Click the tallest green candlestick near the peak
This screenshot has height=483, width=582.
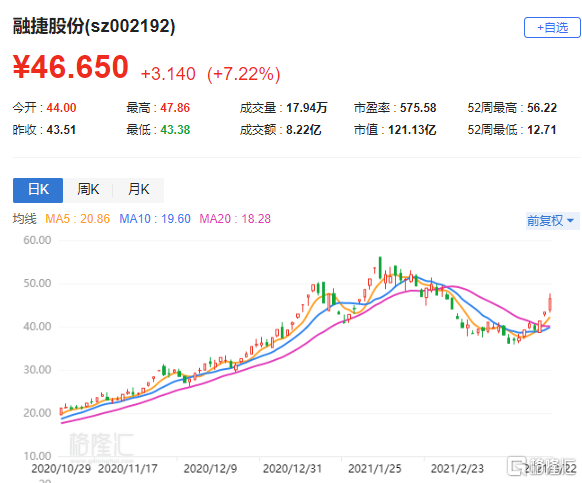[380, 267]
